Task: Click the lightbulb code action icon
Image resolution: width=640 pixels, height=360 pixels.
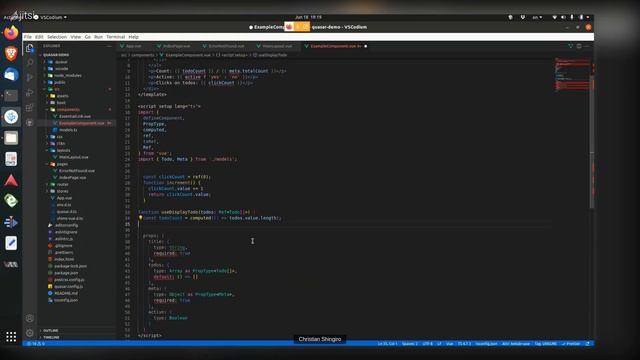Action: (x=140, y=218)
